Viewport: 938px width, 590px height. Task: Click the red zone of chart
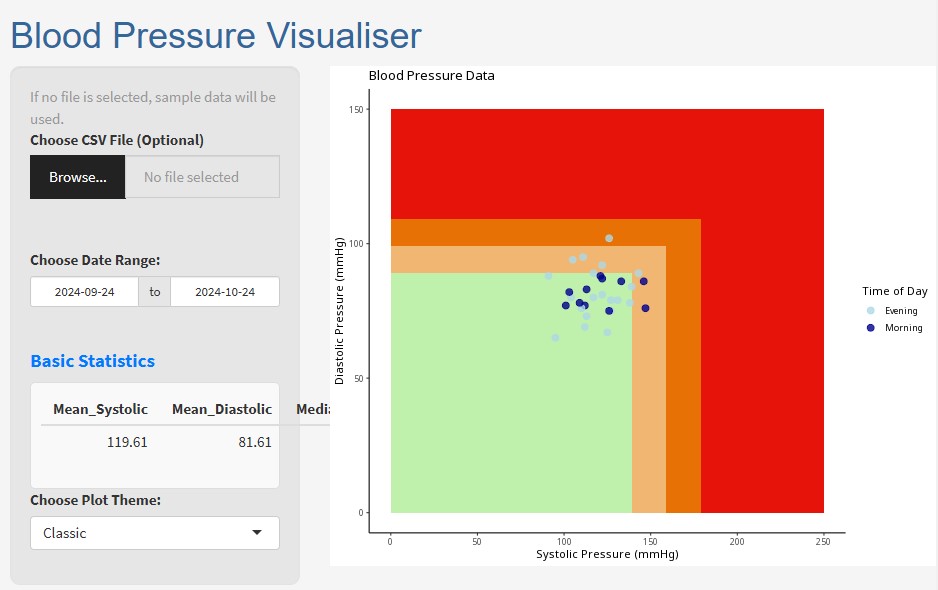click(607, 163)
